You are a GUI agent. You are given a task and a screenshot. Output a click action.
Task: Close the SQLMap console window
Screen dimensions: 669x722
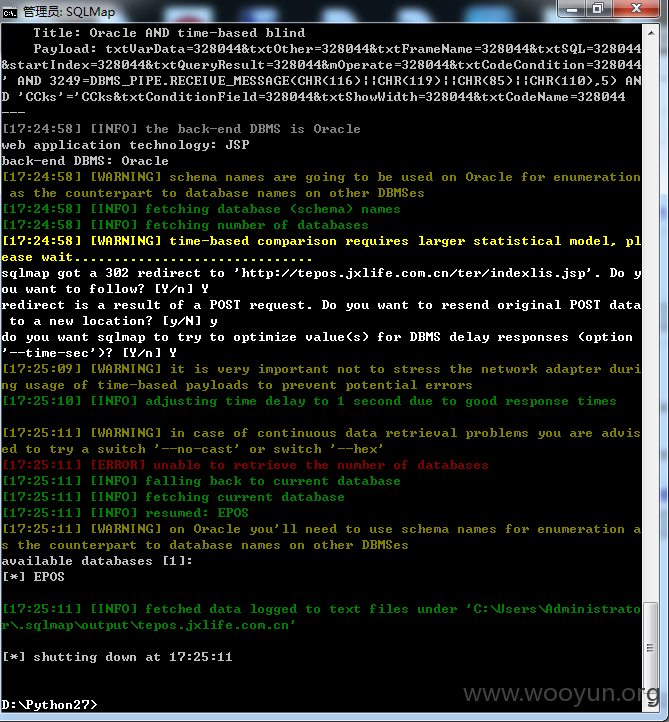coord(636,9)
